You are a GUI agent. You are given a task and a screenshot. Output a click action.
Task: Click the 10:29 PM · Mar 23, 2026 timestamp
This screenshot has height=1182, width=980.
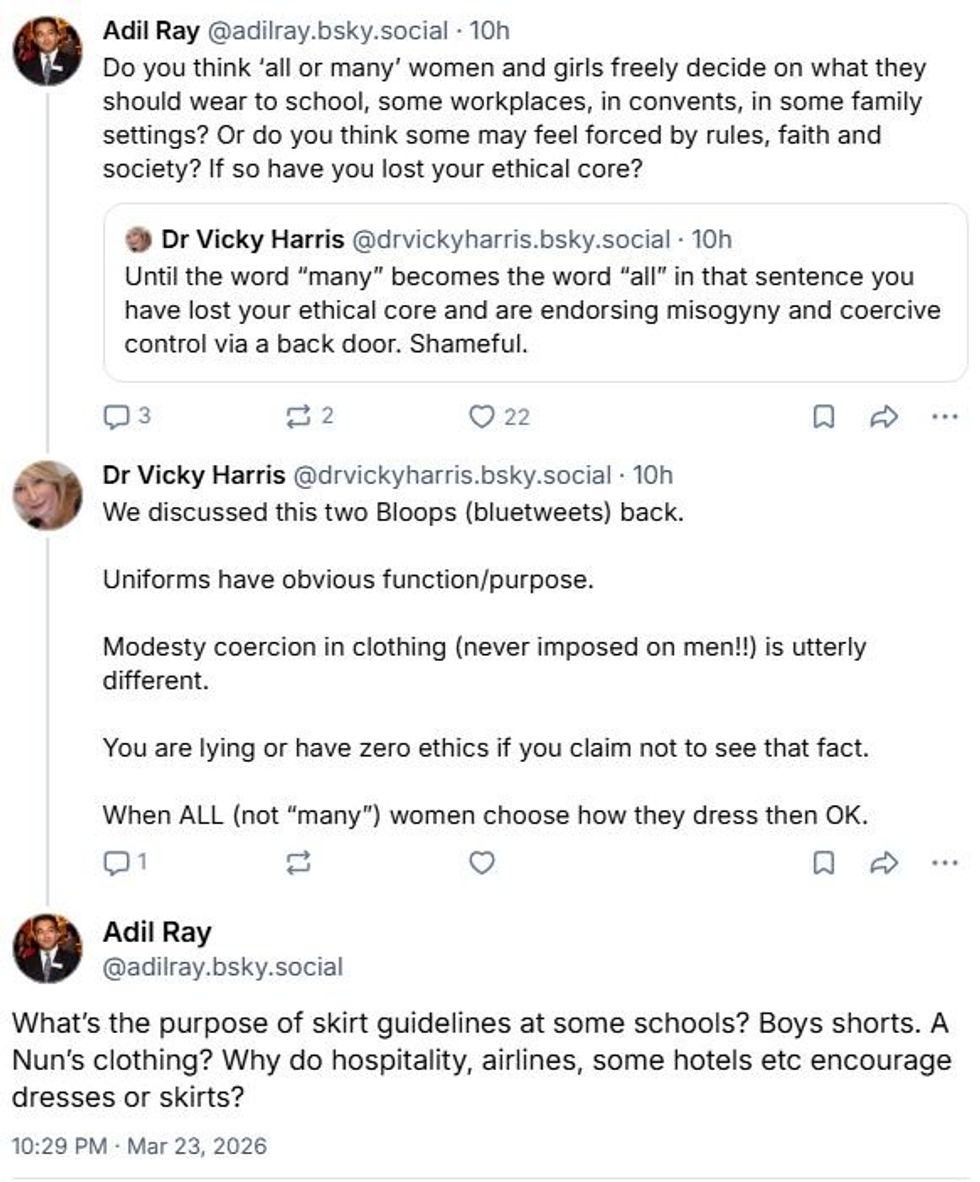[x=139, y=1145]
